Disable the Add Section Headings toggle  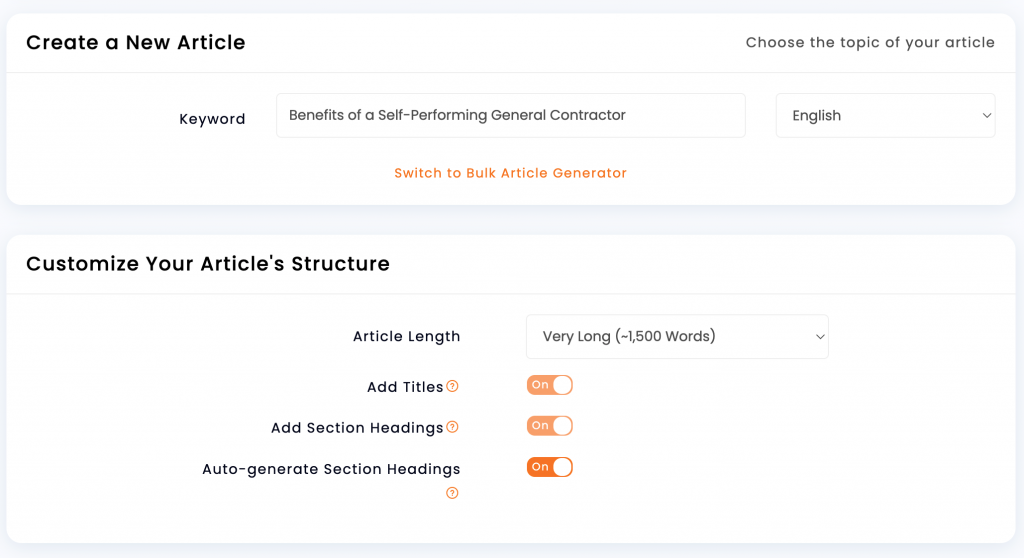point(550,426)
